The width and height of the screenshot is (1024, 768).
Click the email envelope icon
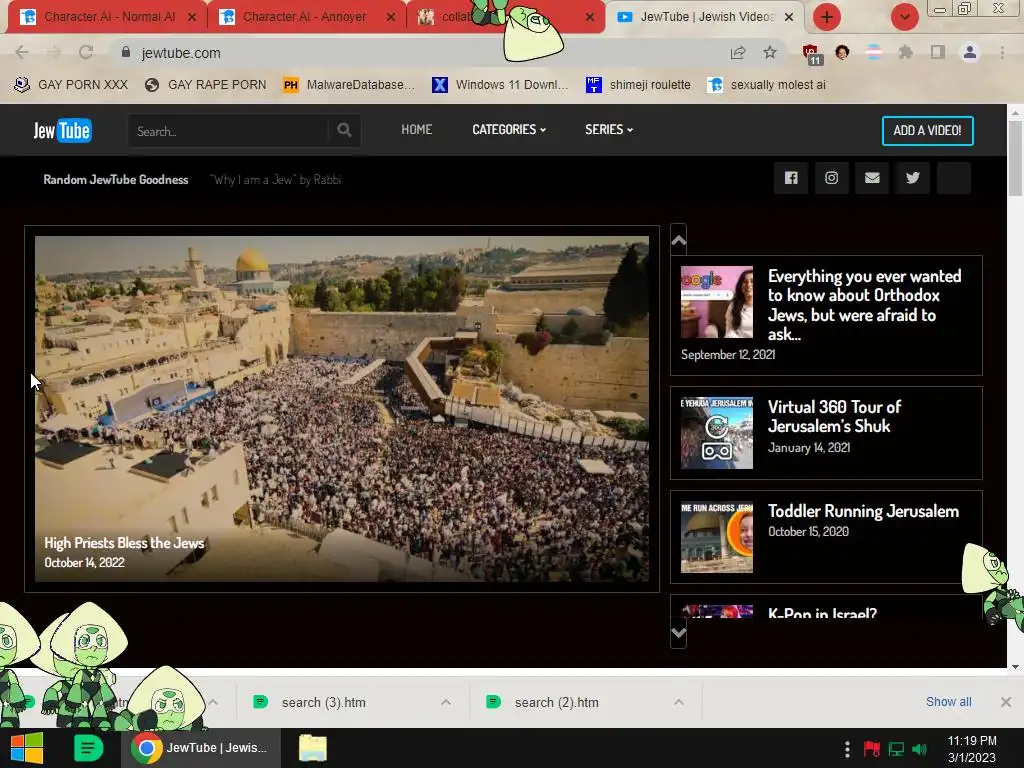pyautogui.click(x=872, y=178)
